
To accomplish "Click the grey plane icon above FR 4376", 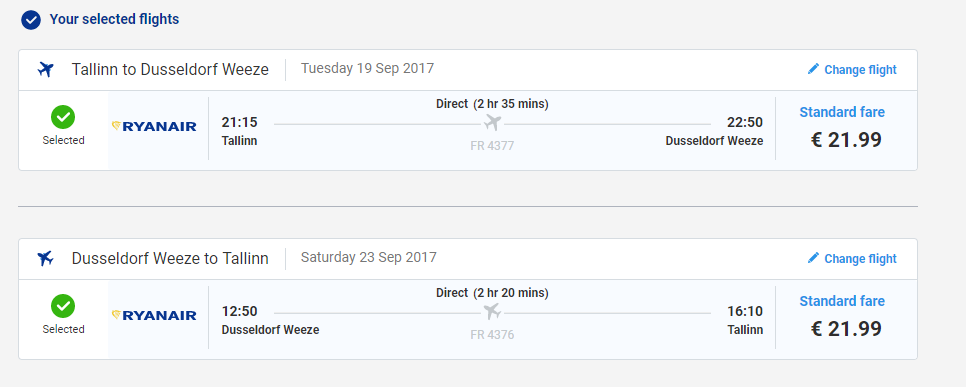I will 492,312.
